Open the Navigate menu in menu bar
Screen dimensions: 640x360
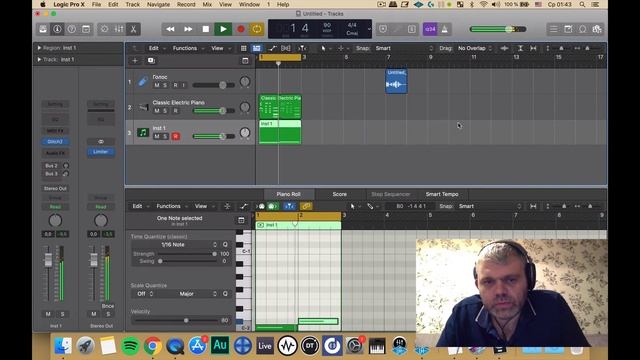coord(158,4)
